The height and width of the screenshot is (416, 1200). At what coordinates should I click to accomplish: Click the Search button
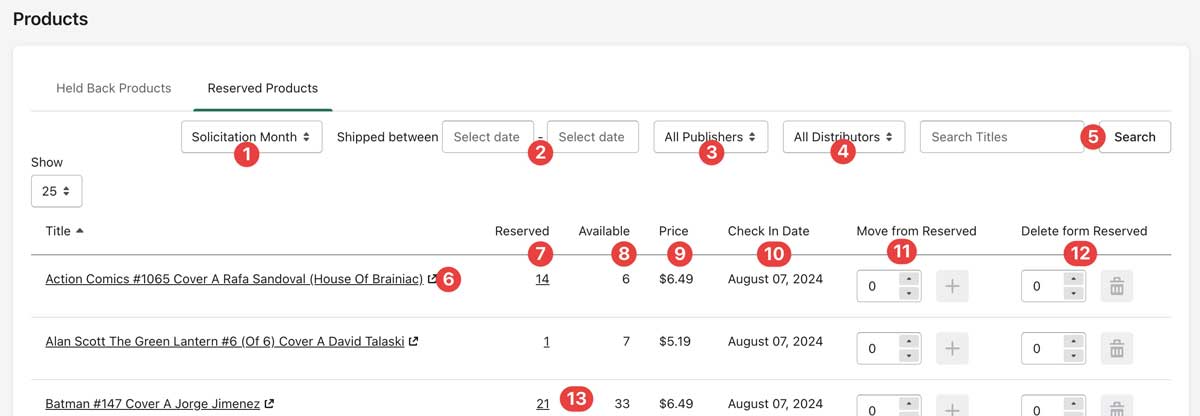(1134, 137)
